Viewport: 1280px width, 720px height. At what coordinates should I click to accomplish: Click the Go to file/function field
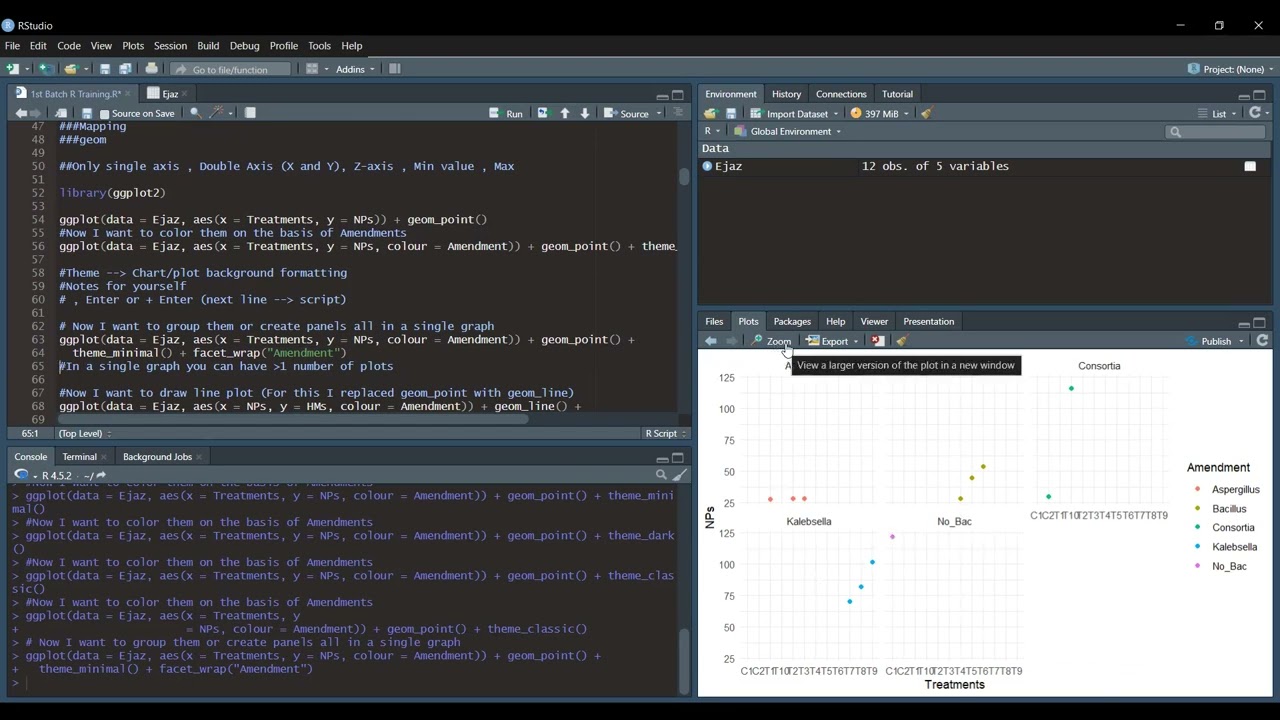click(x=230, y=69)
